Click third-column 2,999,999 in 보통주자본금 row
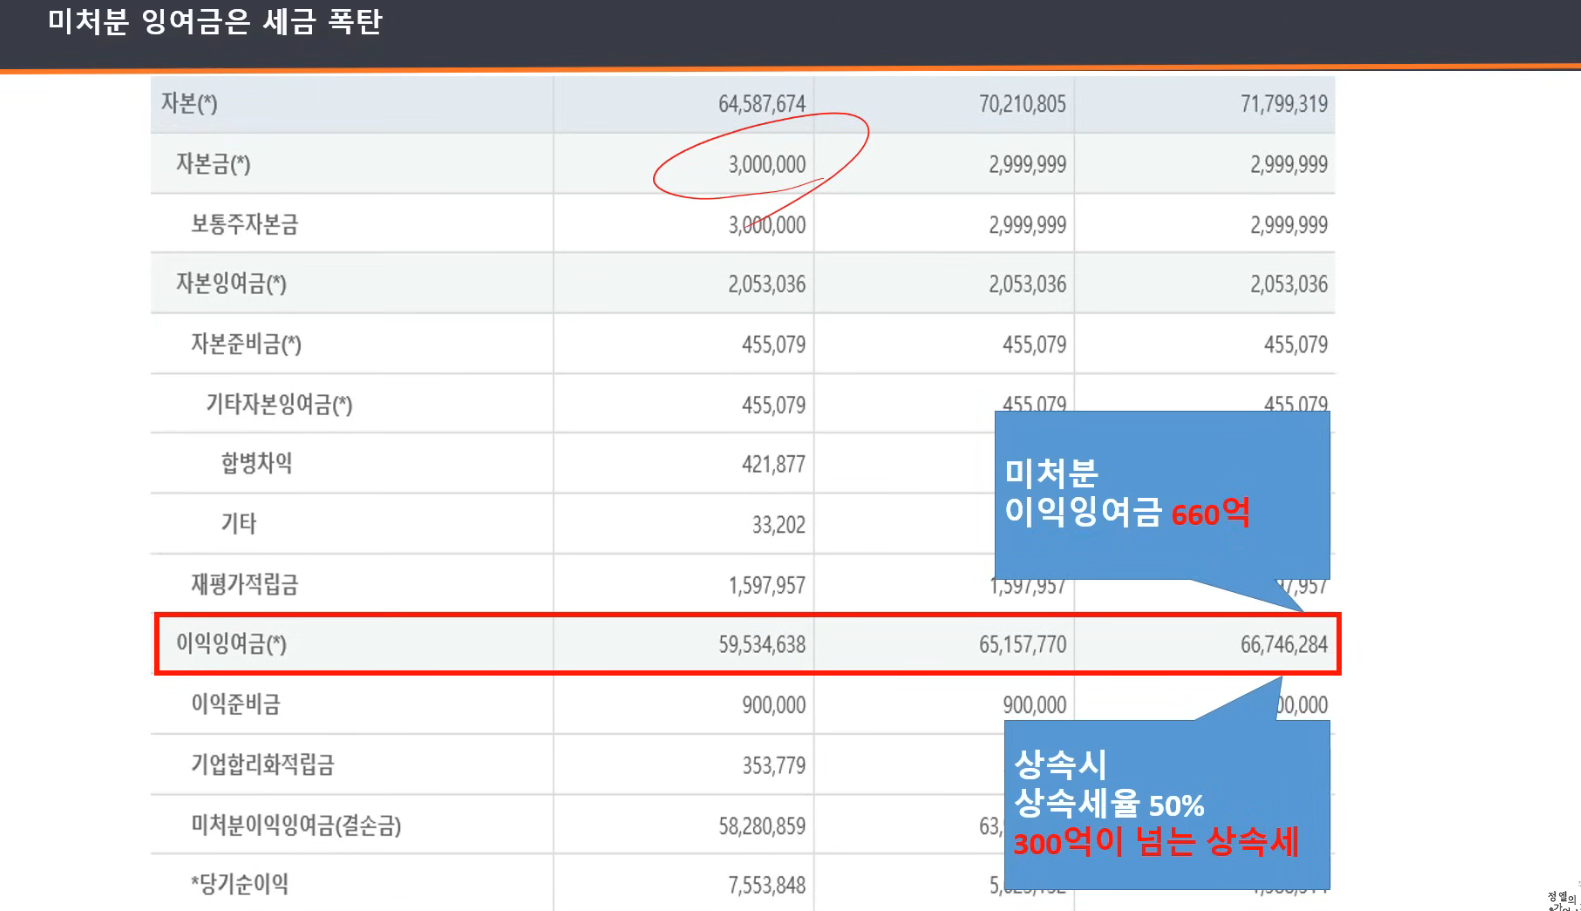The image size is (1581, 911). [x=1289, y=225]
